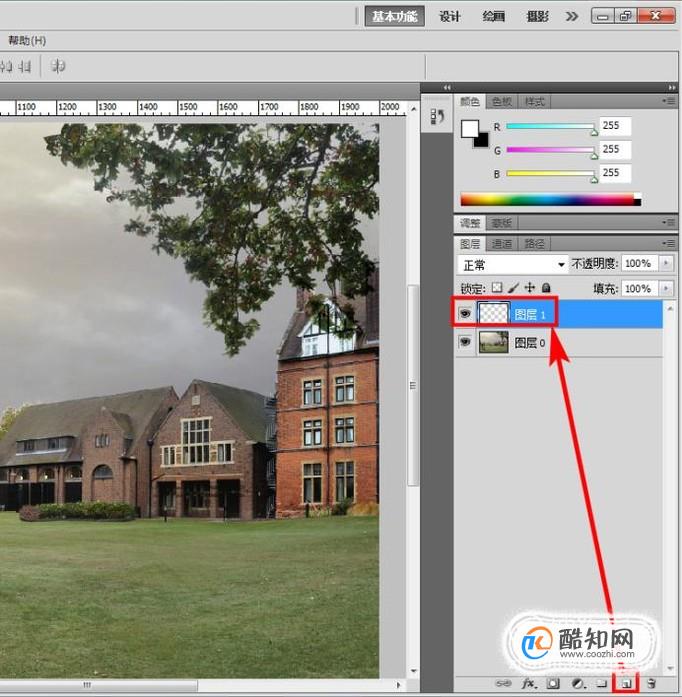
Task: Add a layer mask to 图层 1
Action: pyautogui.click(x=553, y=683)
